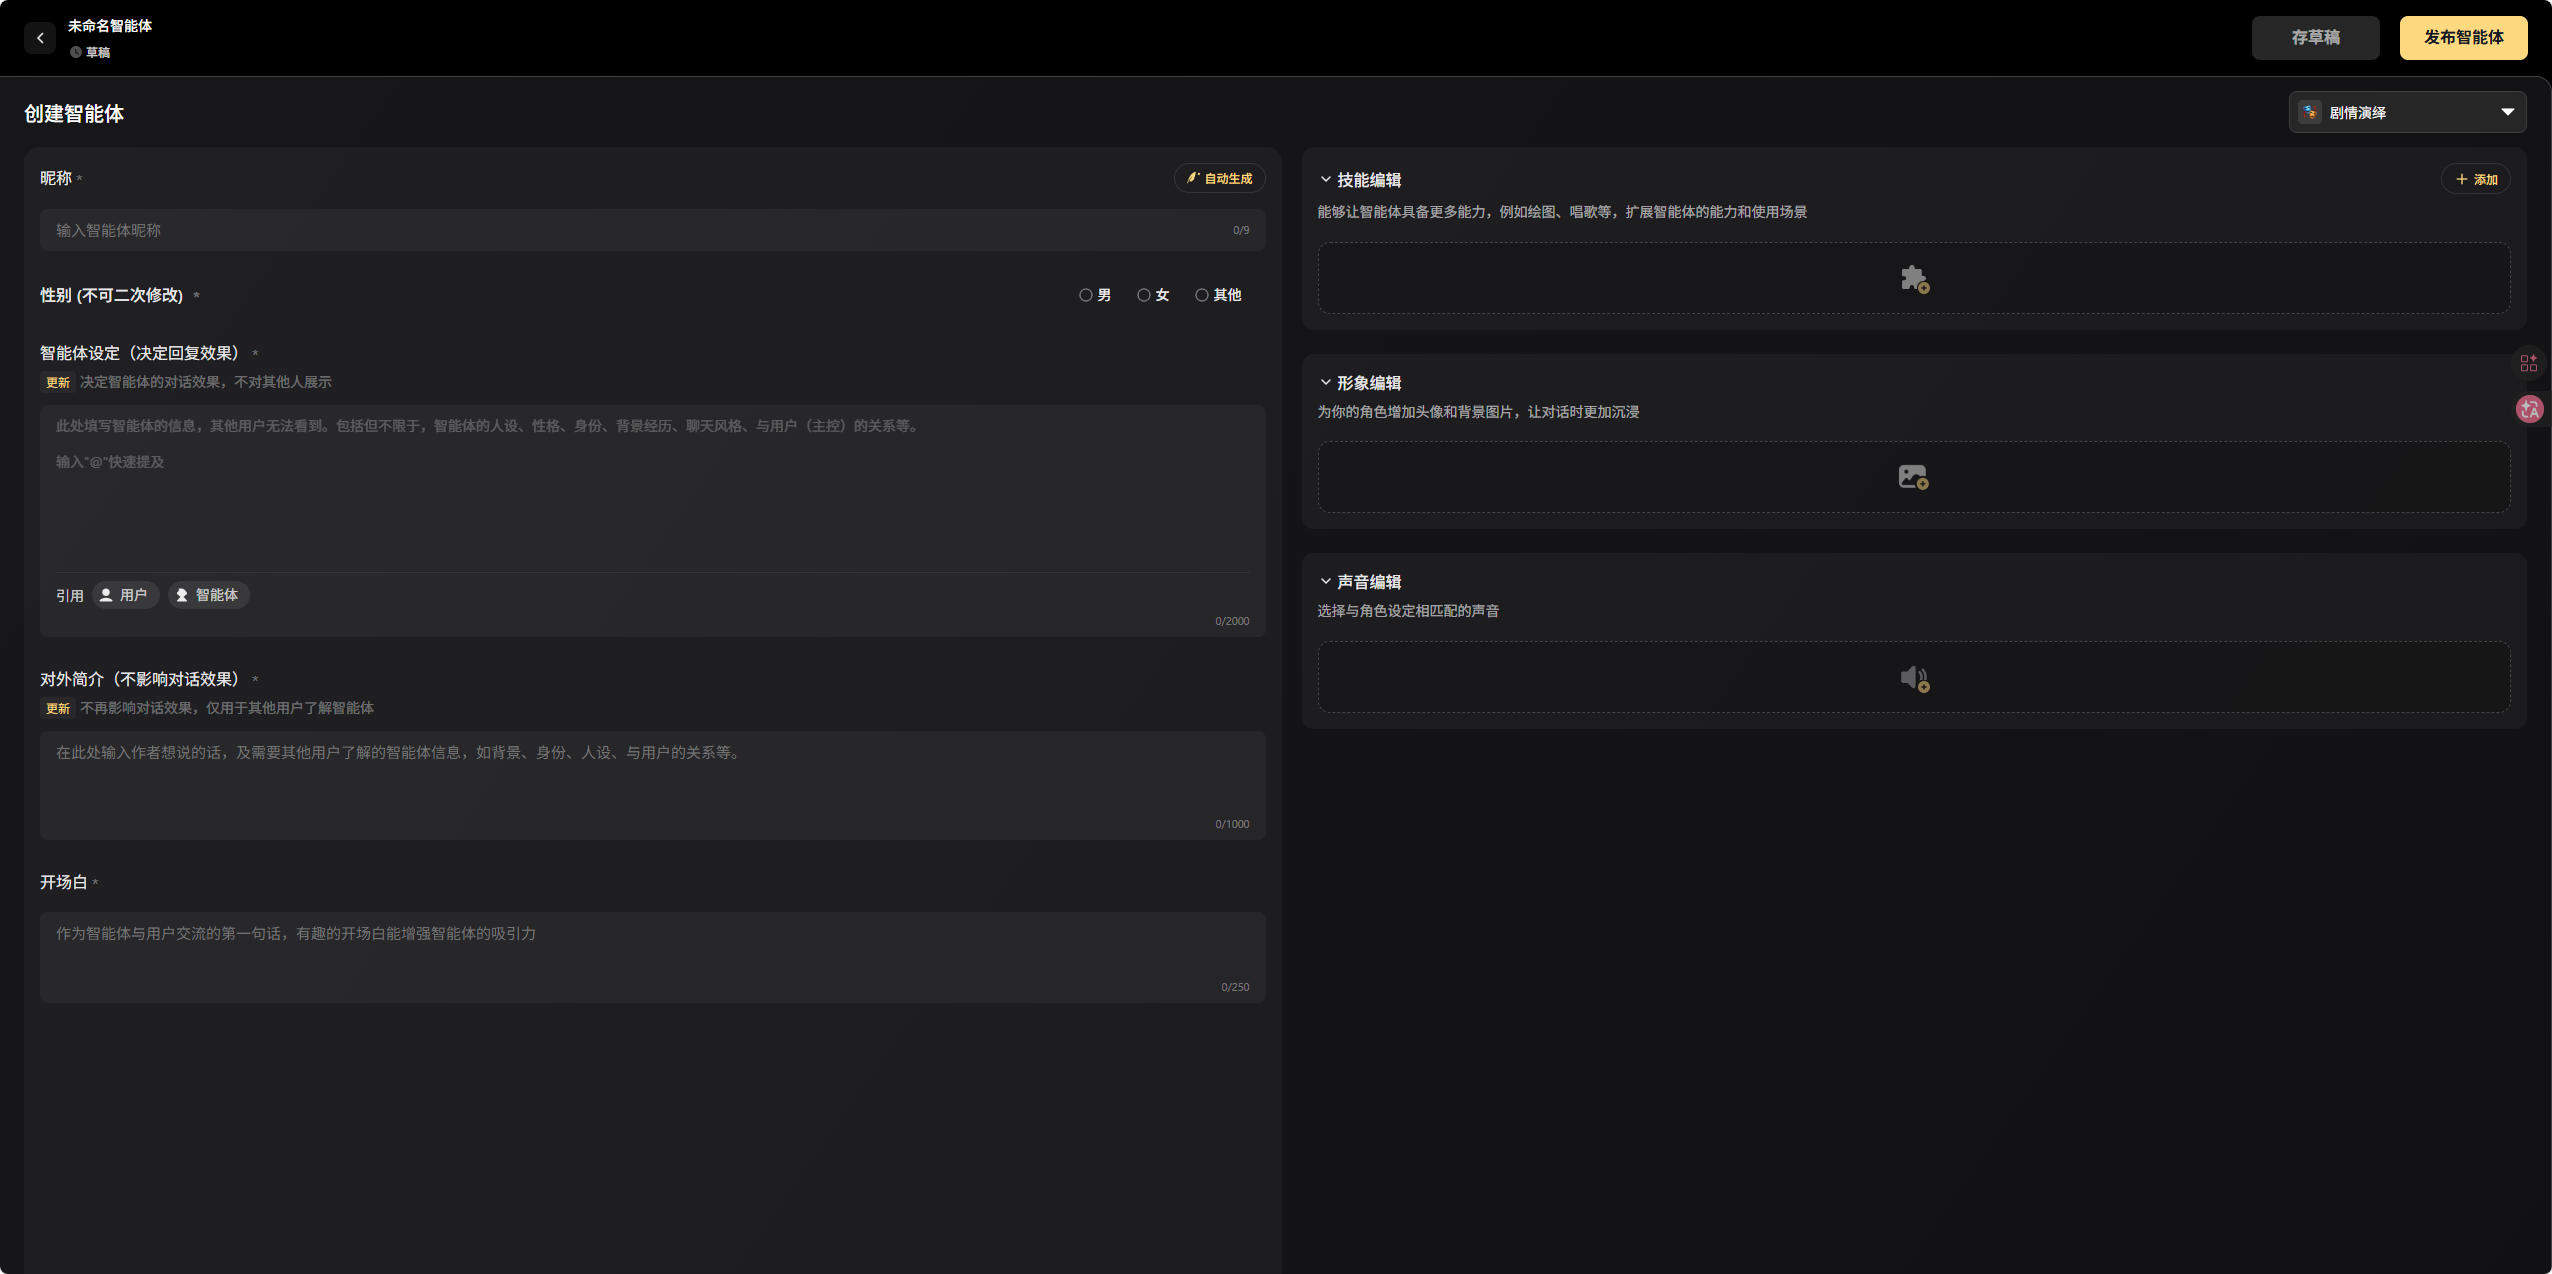Viewport: 2552px width, 1274px height.
Task: Select the 女 gender radio button
Action: [x=1143, y=295]
